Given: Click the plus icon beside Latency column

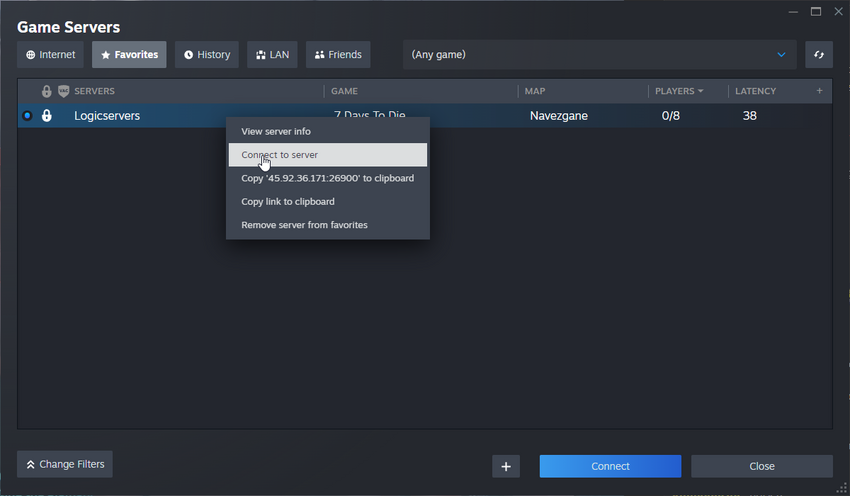Looking at the screenshot, I should click(819, 91).
